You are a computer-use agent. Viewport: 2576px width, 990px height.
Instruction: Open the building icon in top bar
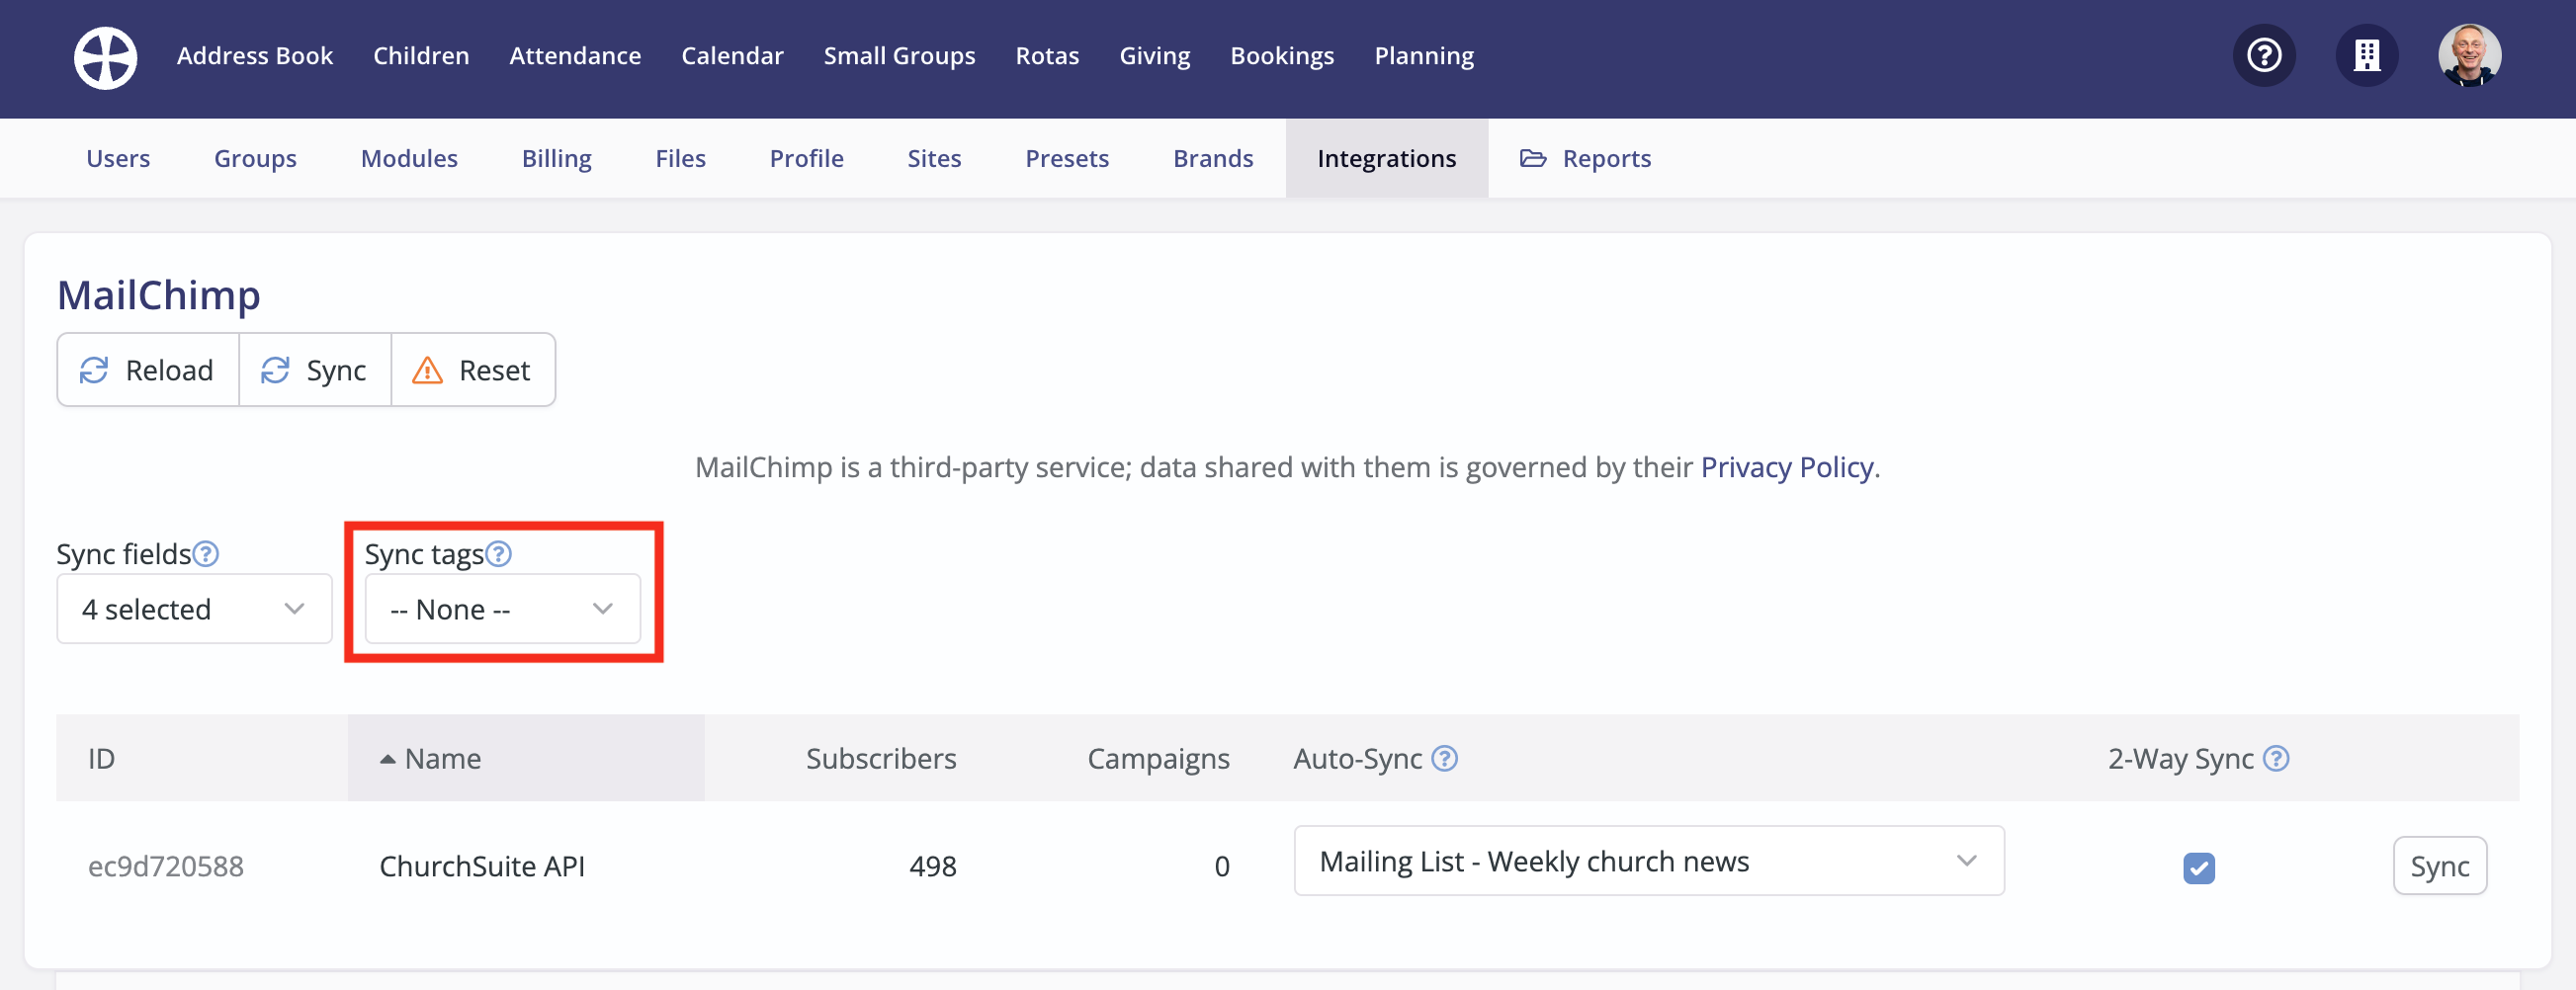(x=2366, y=55)
